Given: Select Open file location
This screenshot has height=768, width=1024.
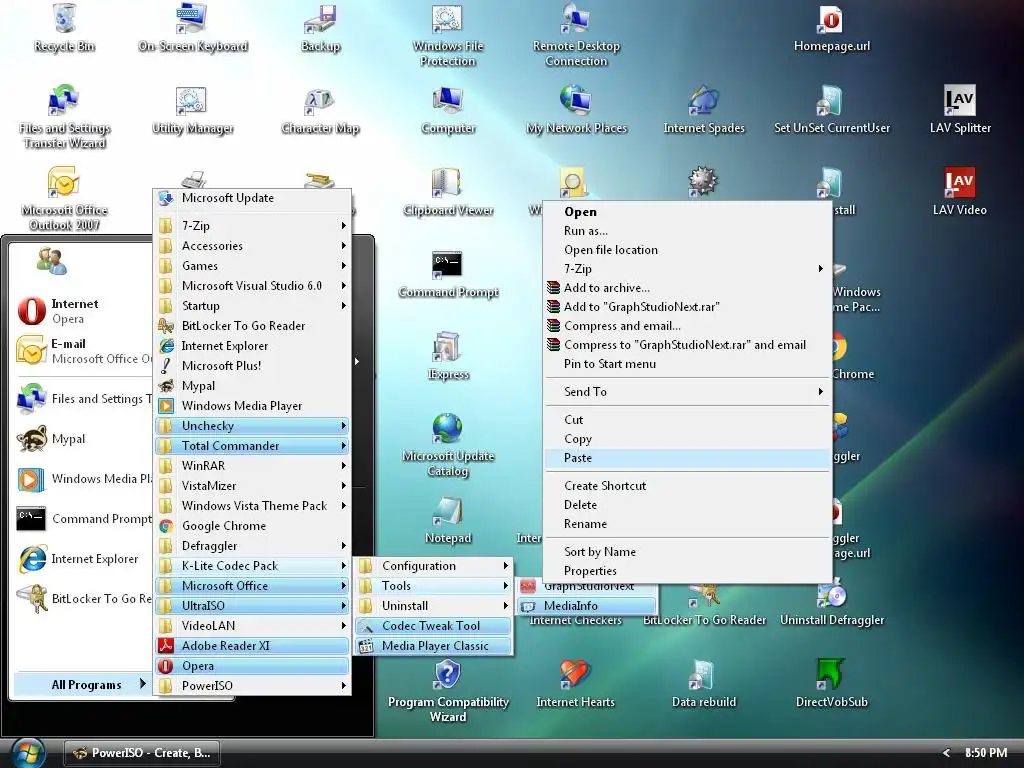Looking at the screenshot, I should [687, 249].
